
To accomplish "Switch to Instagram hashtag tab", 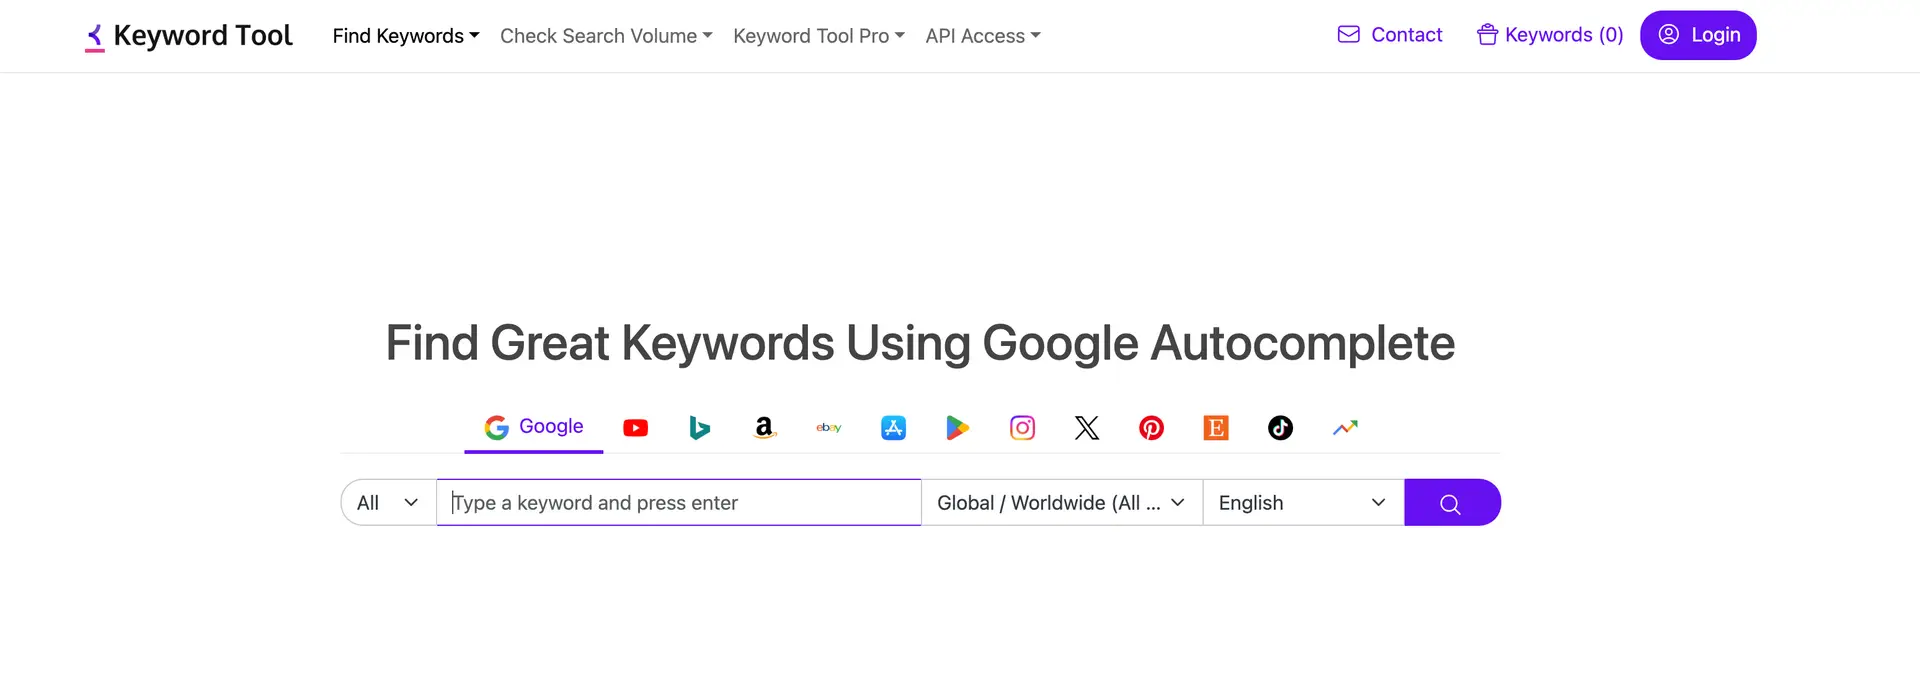I will 1022,428.
